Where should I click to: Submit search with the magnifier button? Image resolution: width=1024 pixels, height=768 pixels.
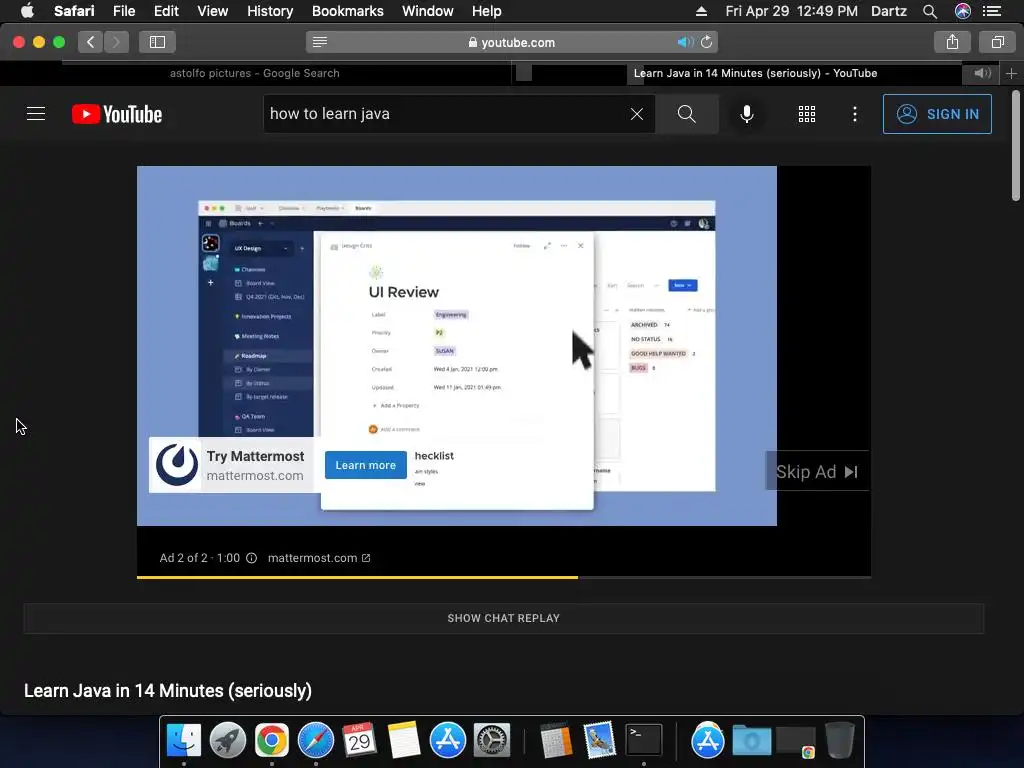pos(686,114)
